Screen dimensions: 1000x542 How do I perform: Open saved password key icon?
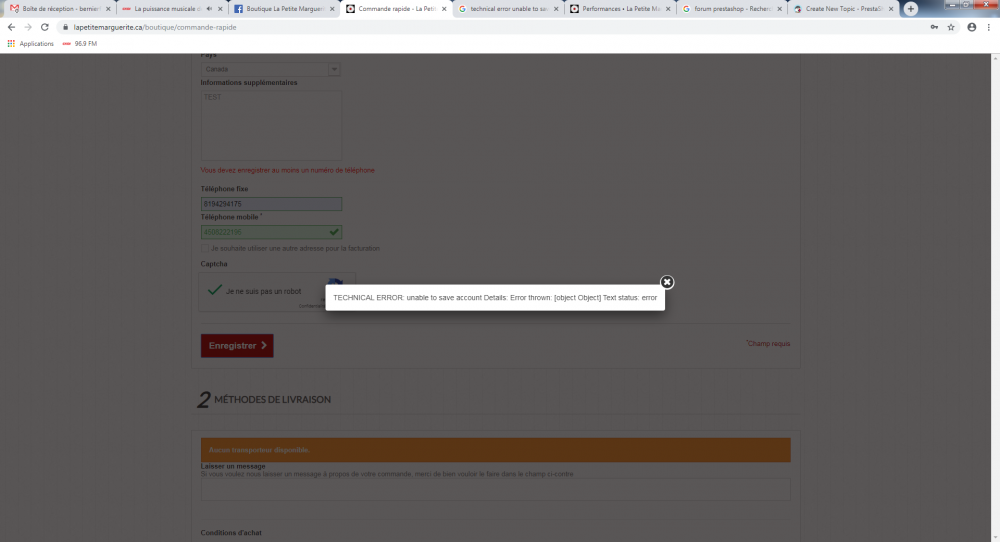click(934, 27)
